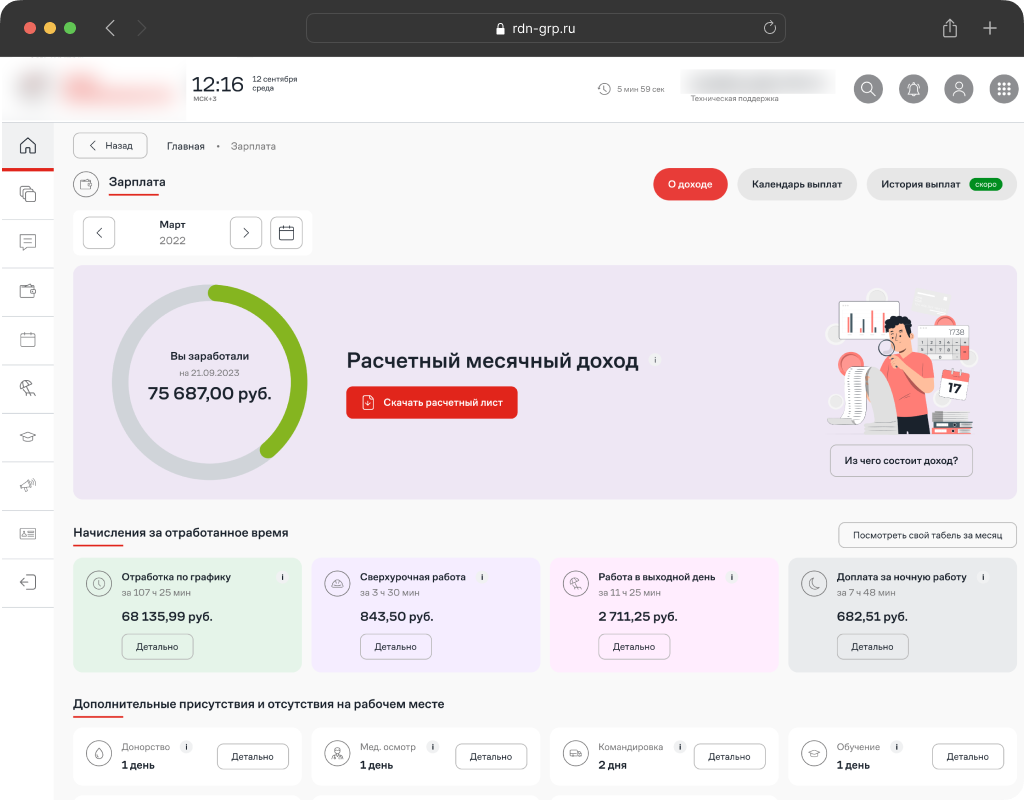1024x800 pixels.
Task: Open the user profile icon
Action: point(958,89)
